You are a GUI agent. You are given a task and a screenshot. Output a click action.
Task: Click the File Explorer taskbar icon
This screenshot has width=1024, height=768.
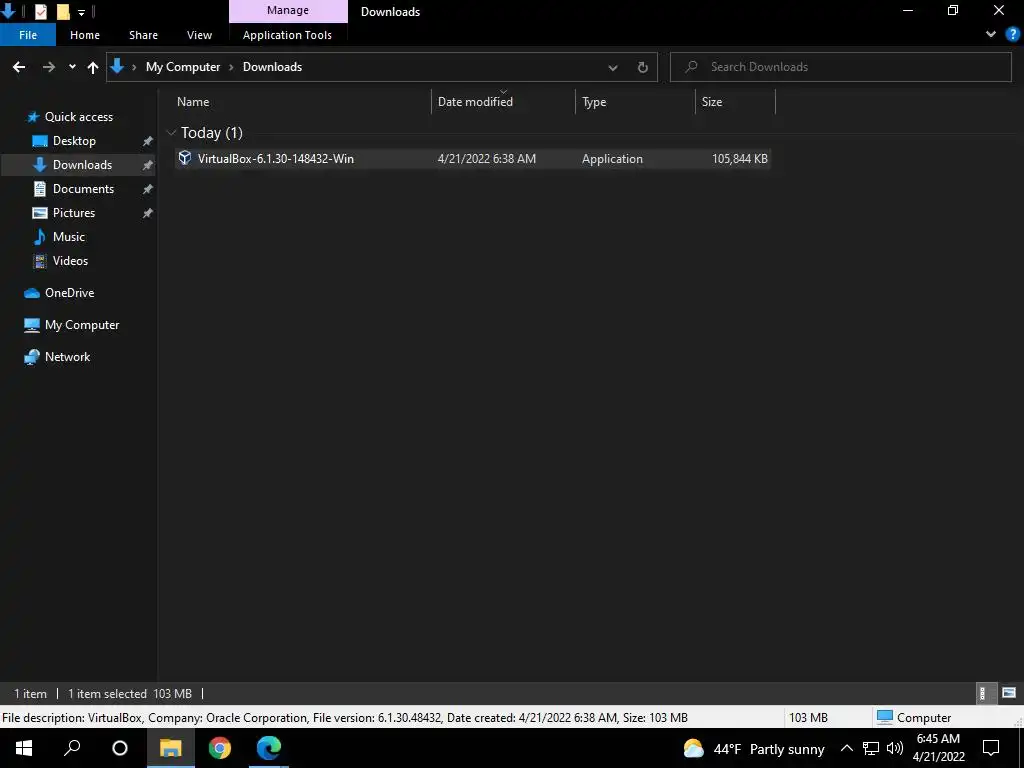point(170,748)
